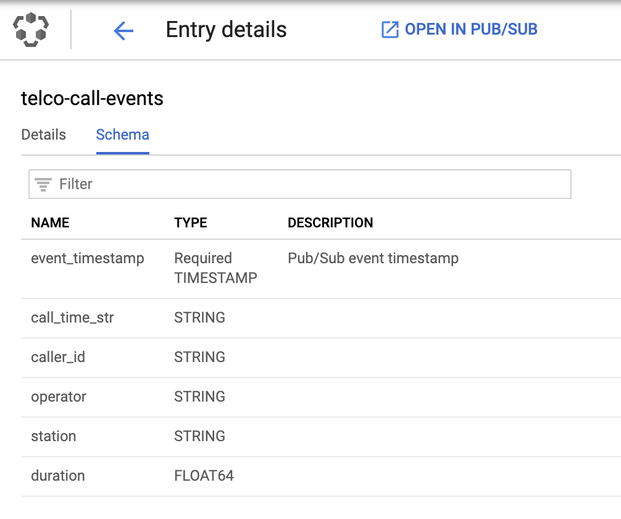The width and height of the screenshot is (621, 519).
Task: Open the entry in Pub/Sub via text link
Action: [471, 29]
